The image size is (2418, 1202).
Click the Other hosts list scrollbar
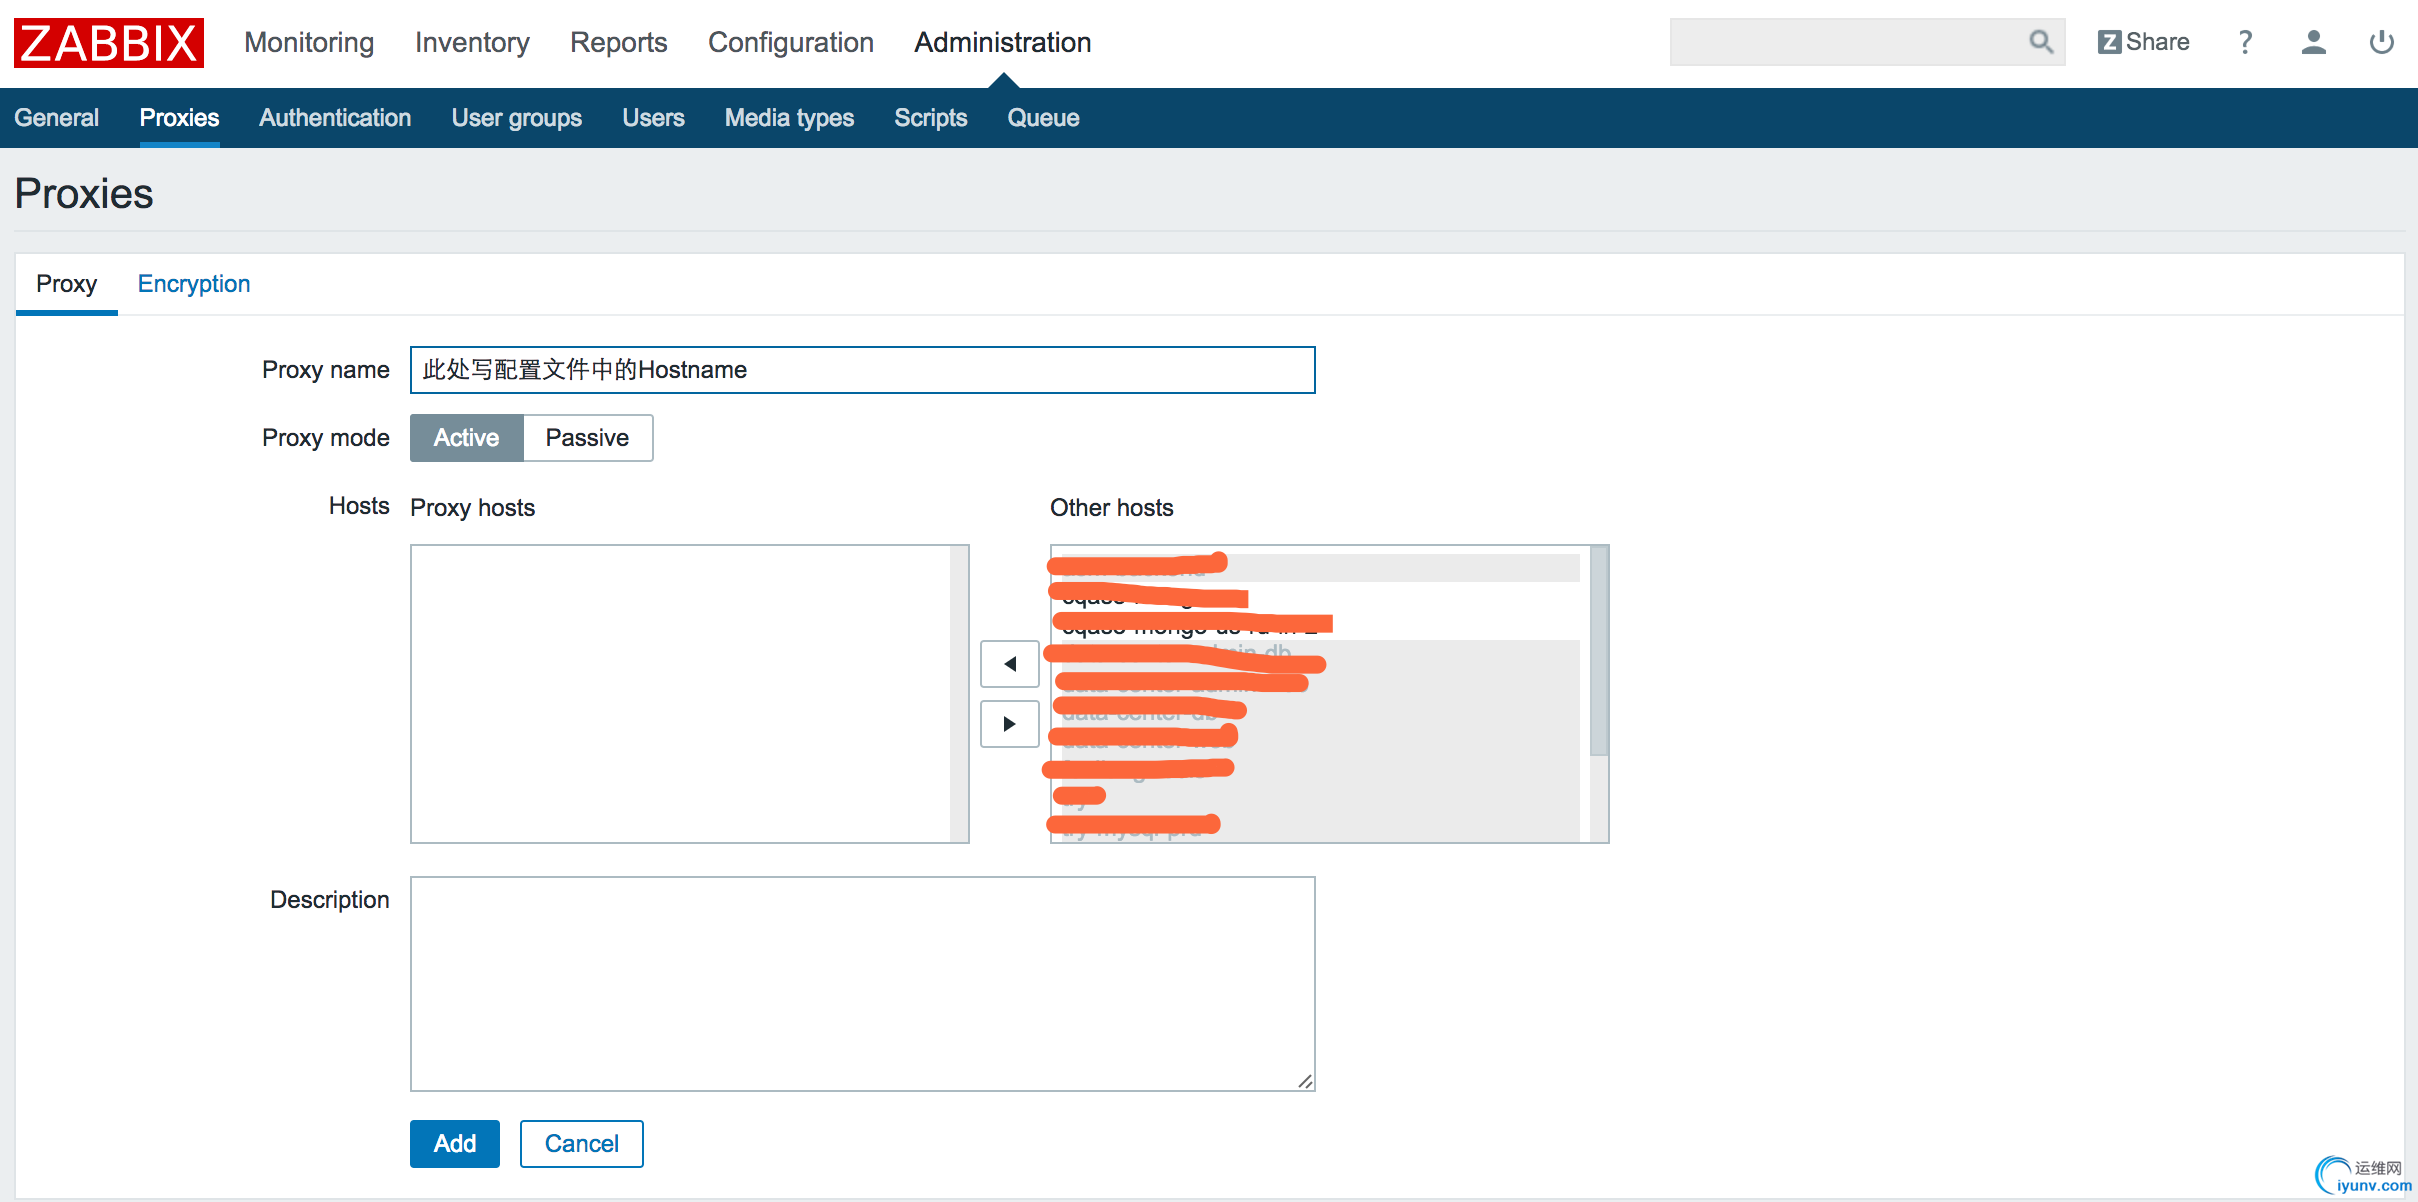(1598, 650)
